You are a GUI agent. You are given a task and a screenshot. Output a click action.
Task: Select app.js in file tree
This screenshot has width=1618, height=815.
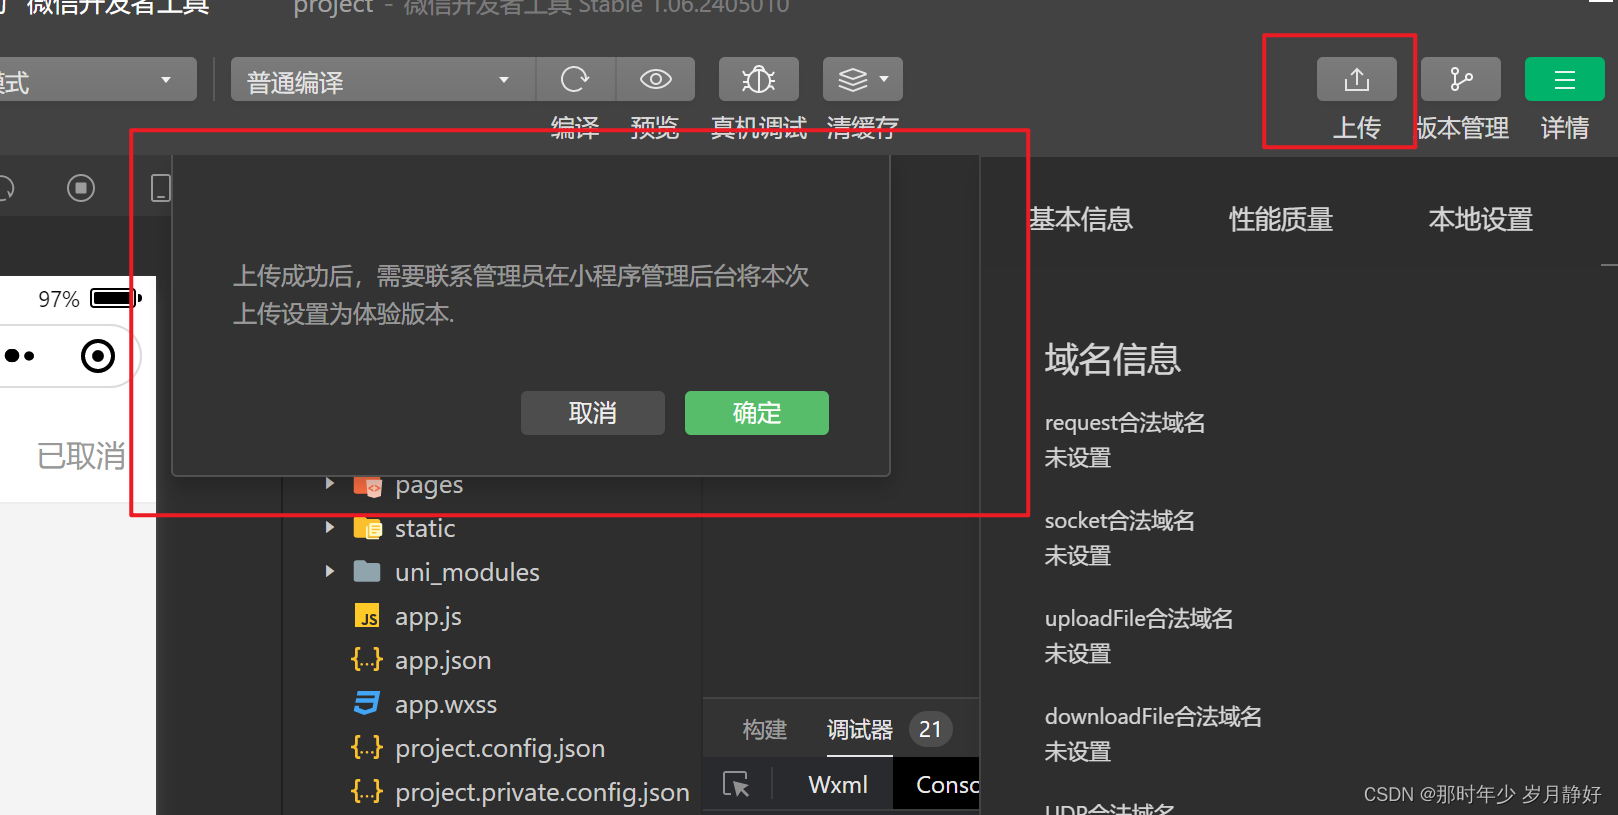pos(428,616)
